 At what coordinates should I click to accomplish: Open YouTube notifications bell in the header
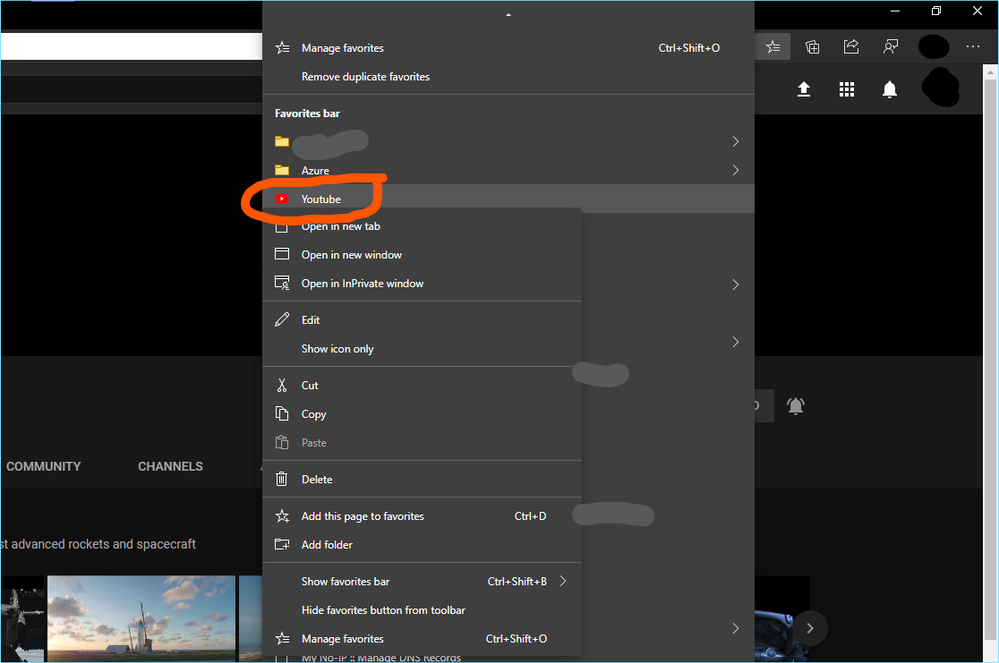889,89
